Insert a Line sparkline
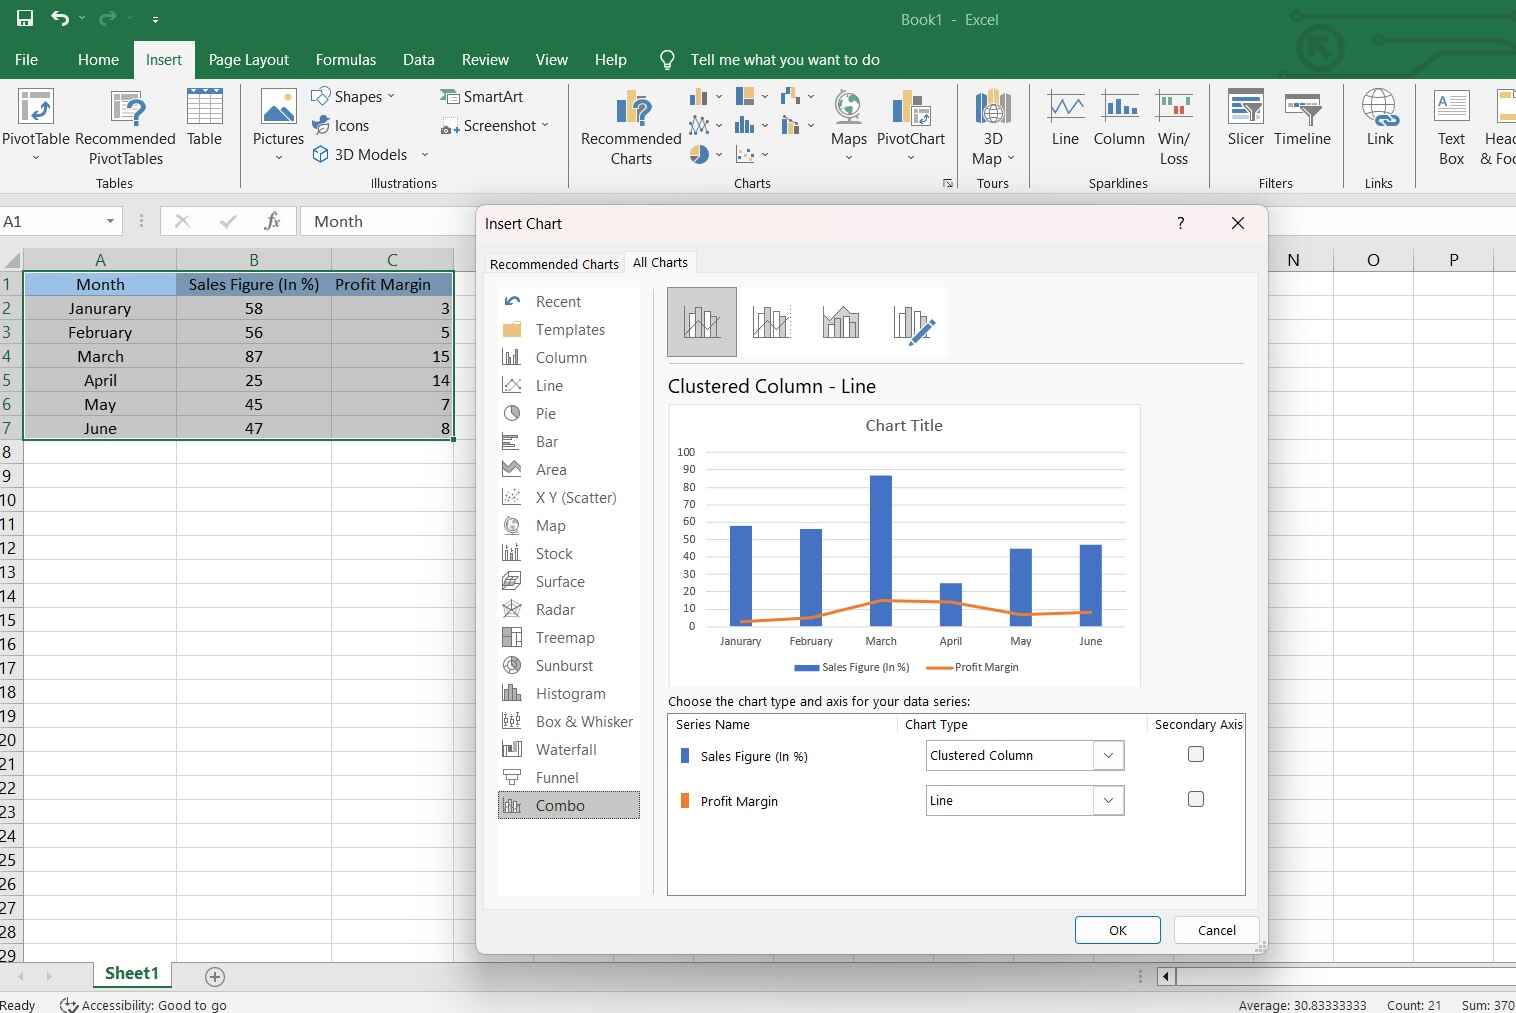This screenshot has height=1013, width=1516. [1065, 118]
